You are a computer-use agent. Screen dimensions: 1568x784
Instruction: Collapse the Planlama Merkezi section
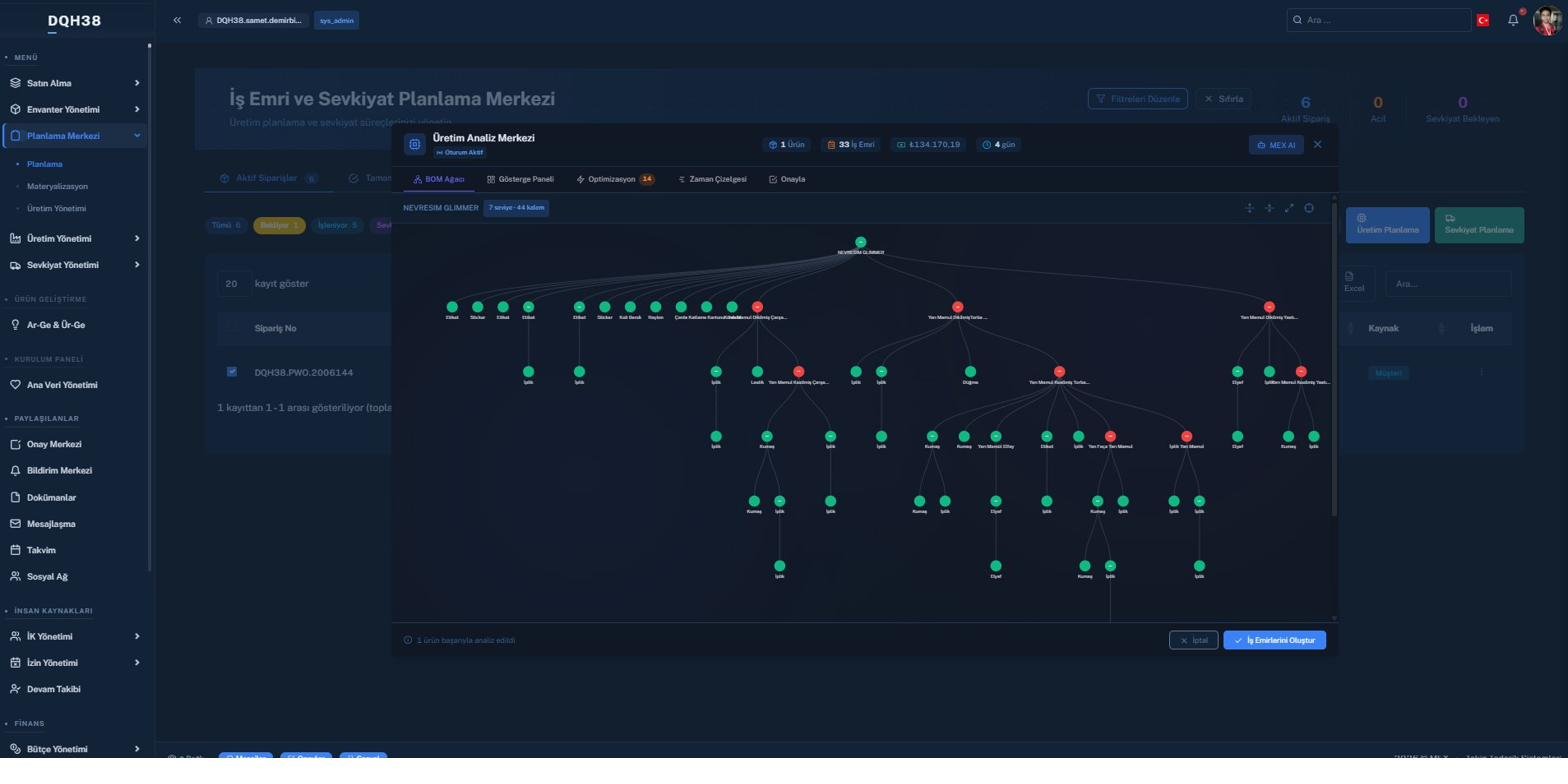pos(75,136)
